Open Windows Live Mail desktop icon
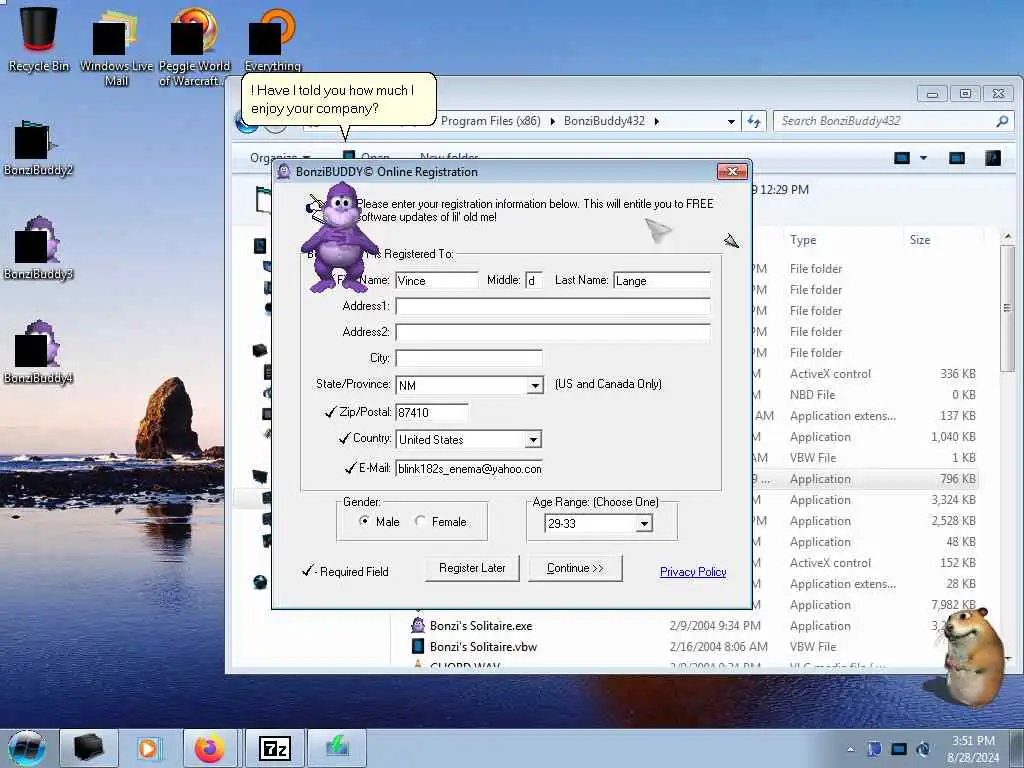This screenshot has width=1024, height=768. coord(116,47)
